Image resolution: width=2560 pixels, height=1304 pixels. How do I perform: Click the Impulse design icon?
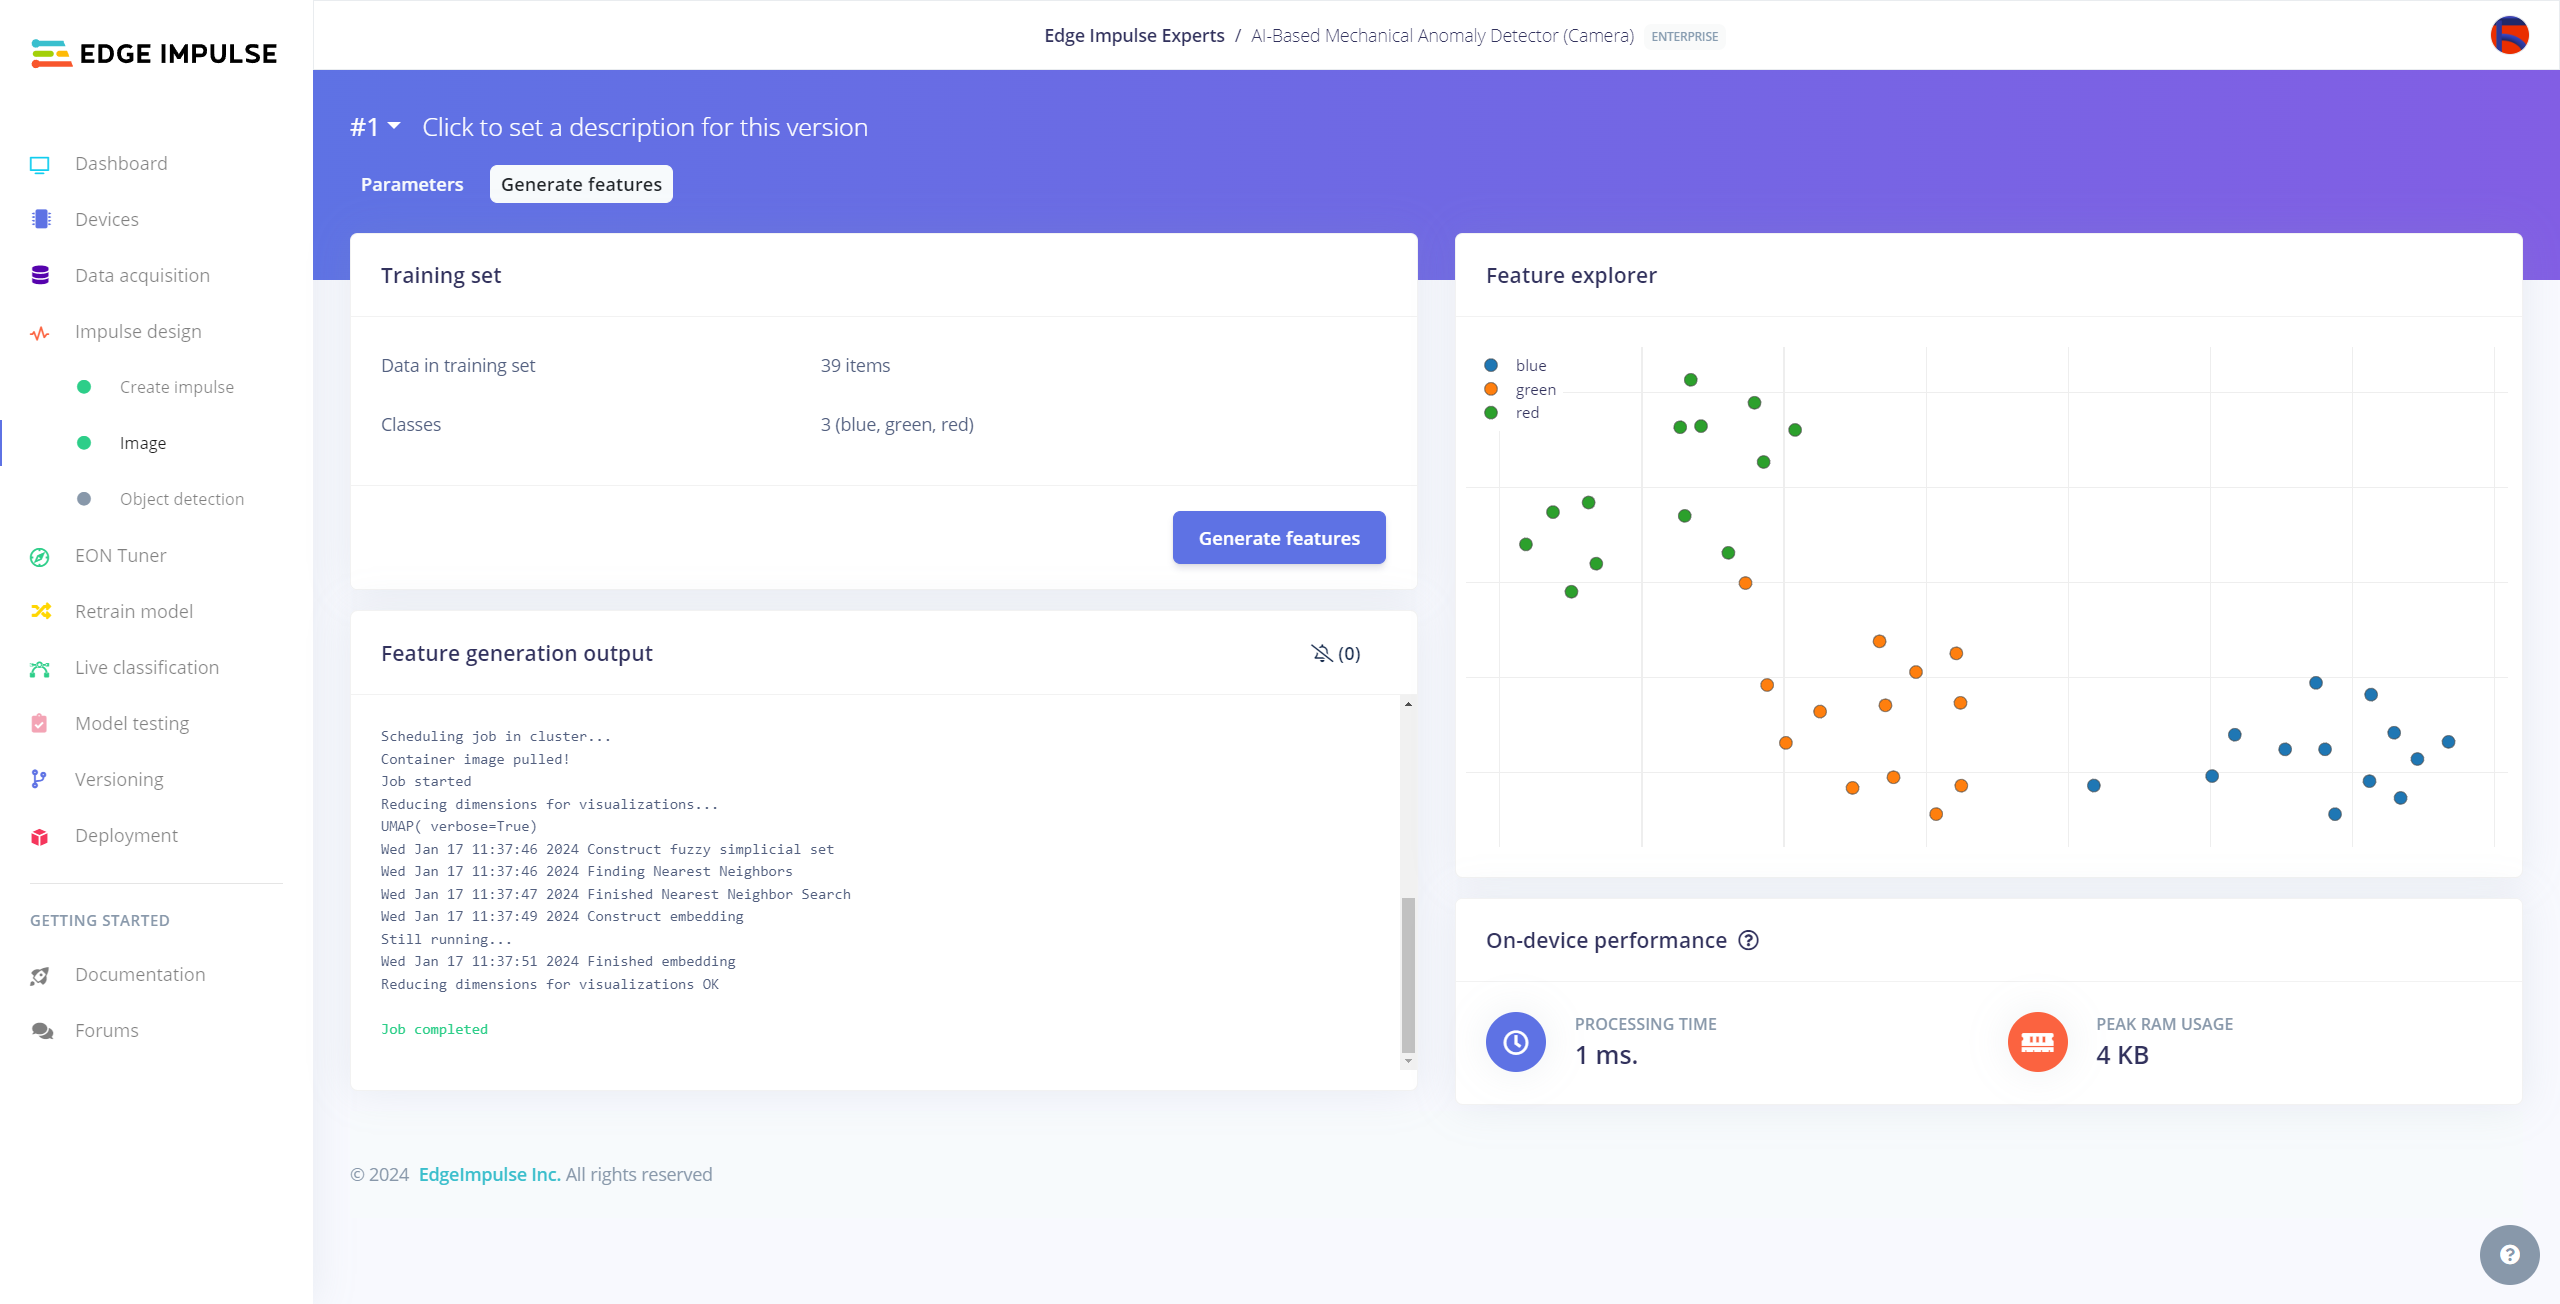pyautogui.click(x=42, y=331)
